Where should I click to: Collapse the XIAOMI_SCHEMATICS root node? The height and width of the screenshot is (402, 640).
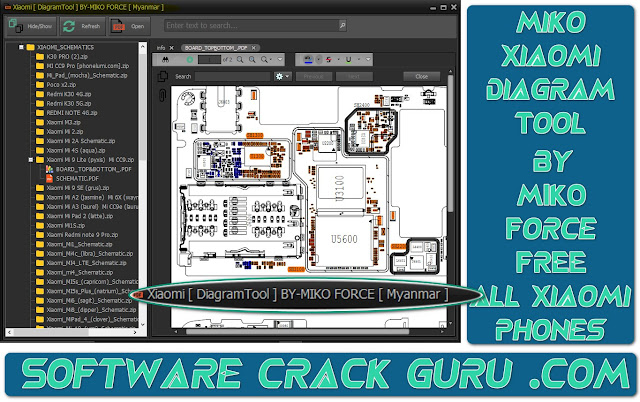tap(21, 47)
